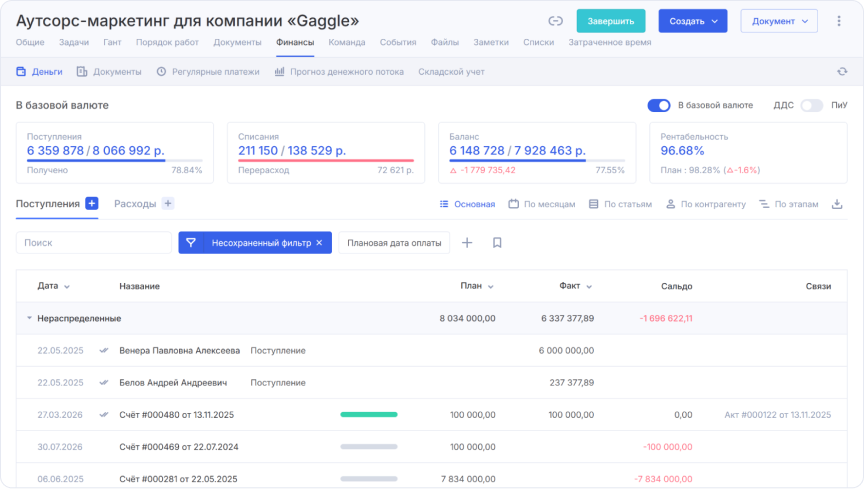Open the Файлы tab
The image size is (864, 489).
445,42
